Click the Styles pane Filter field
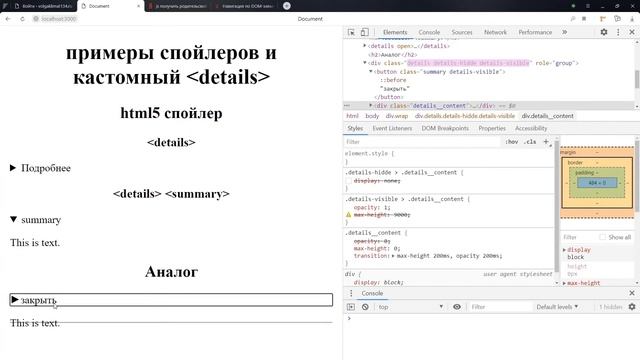Screen dimensions: 640x360 click(x=422, y=142)
